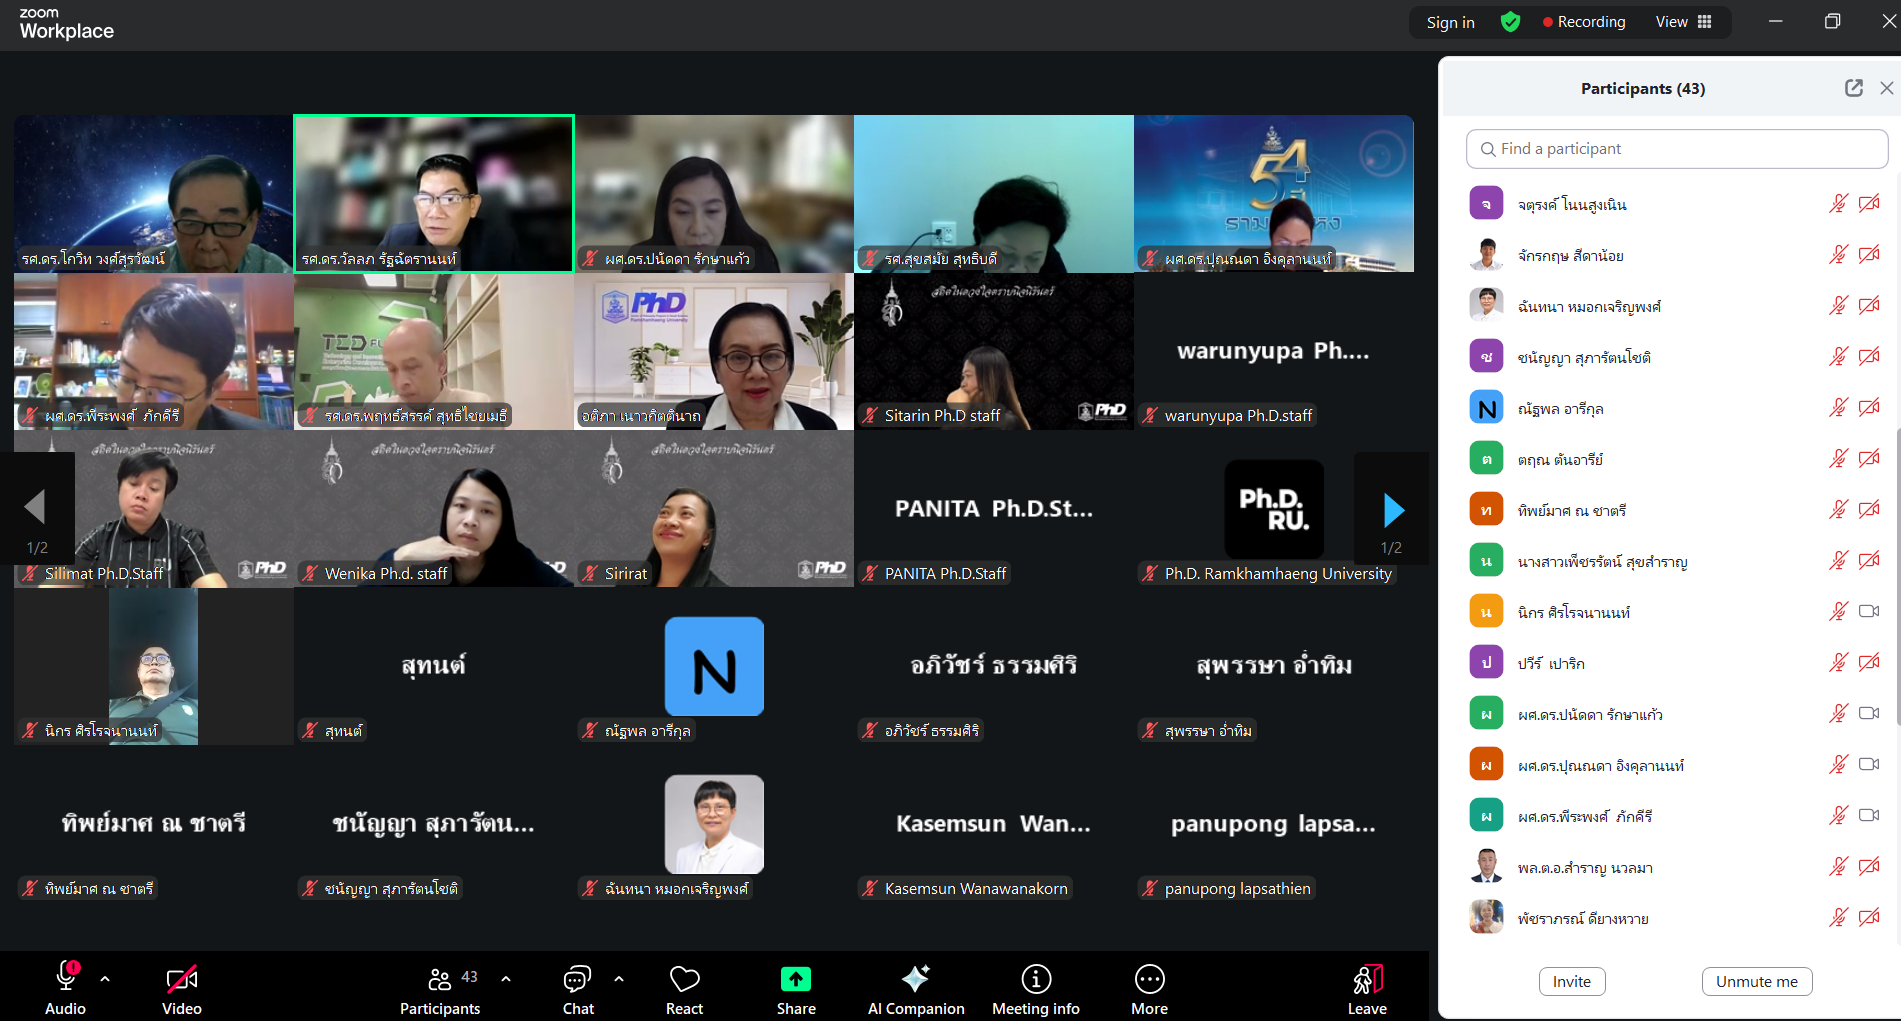Viewport: 1901px width, 1021px height.
Task: Open the Chat panel icon
Action: point(577,979)
